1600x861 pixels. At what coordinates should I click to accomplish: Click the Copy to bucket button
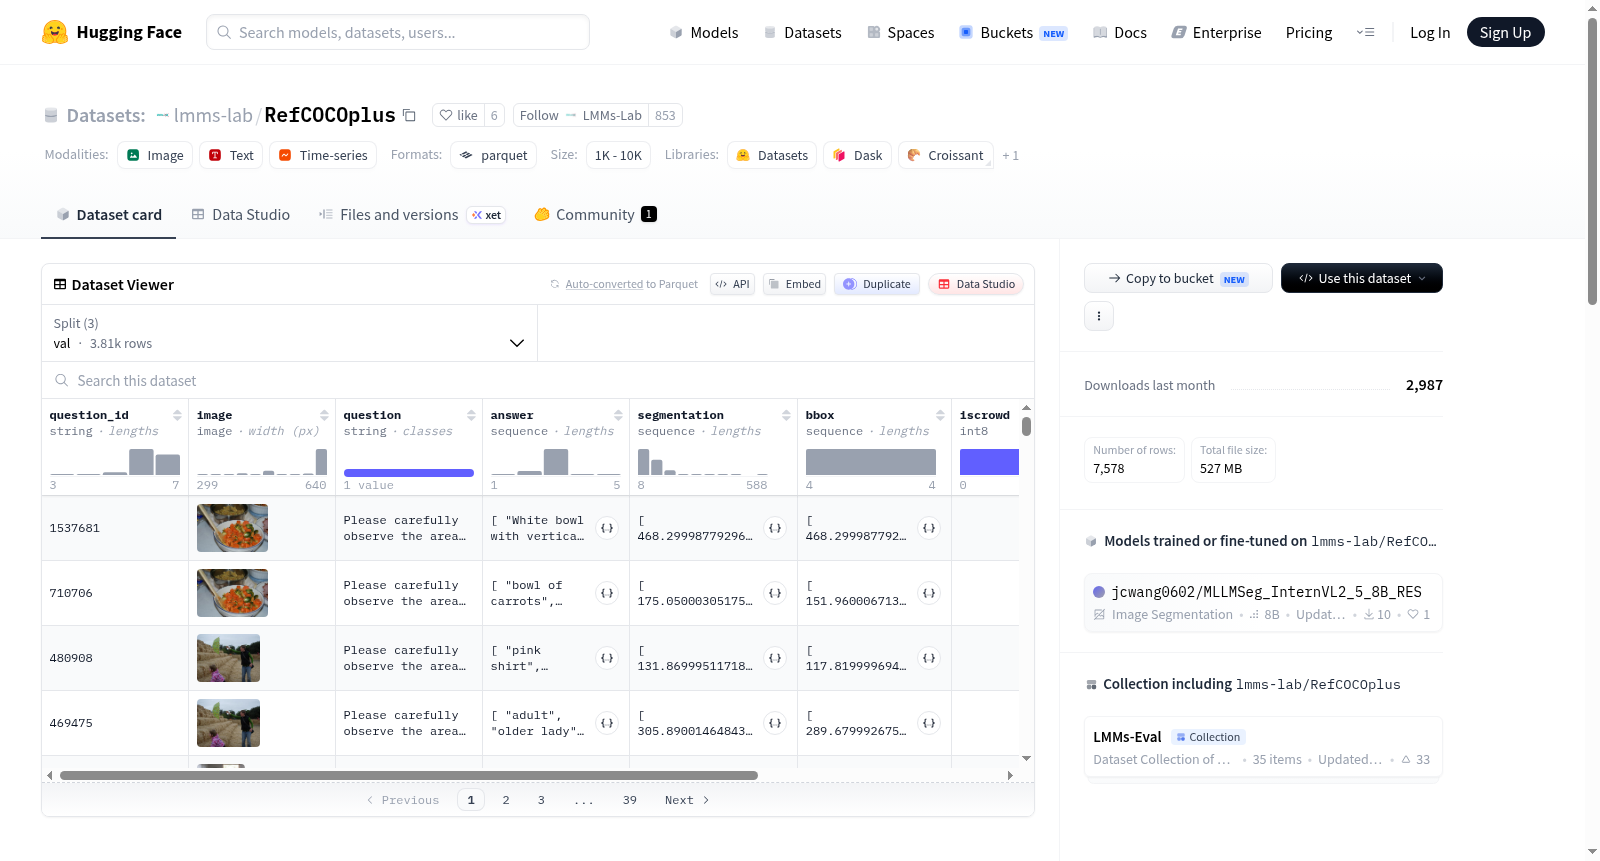click(1178, 278)
